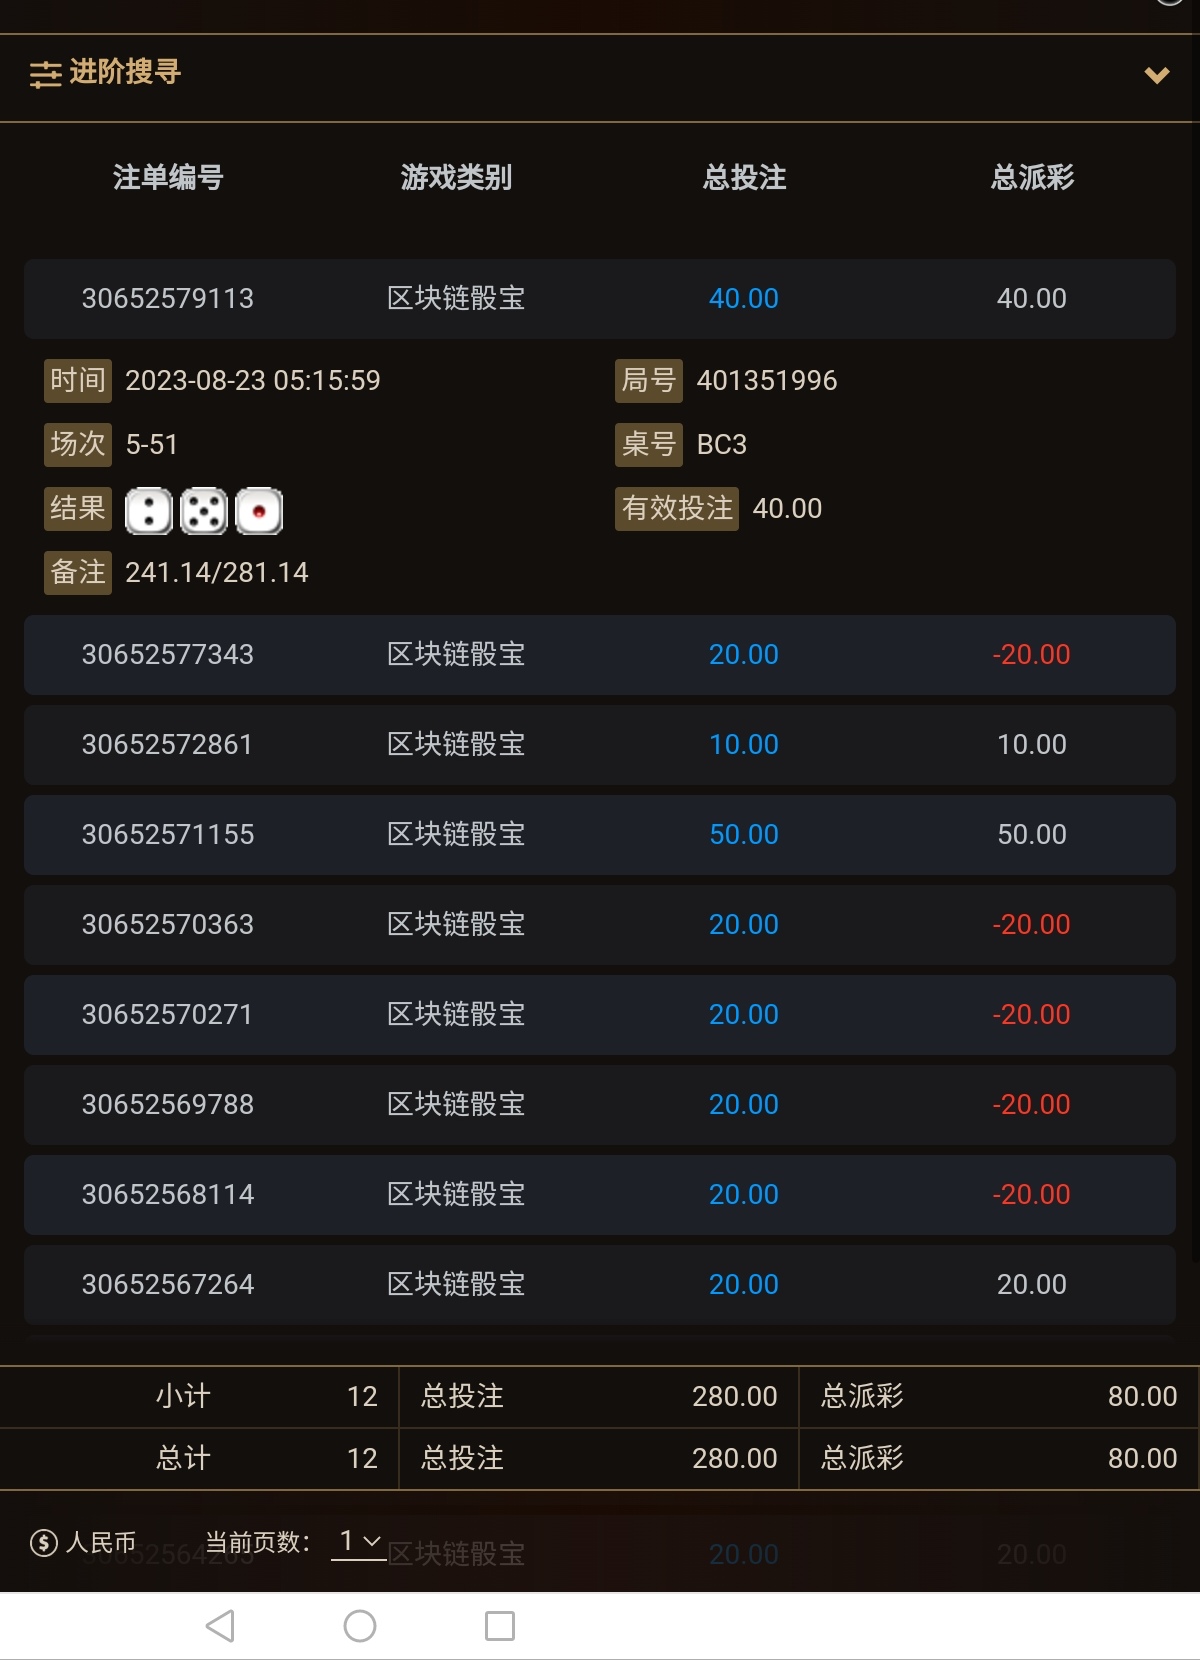Tap the Android recent apps square
Image resolution: width=1200 pixels, height=1660 pixels.
coord(500,1626)
